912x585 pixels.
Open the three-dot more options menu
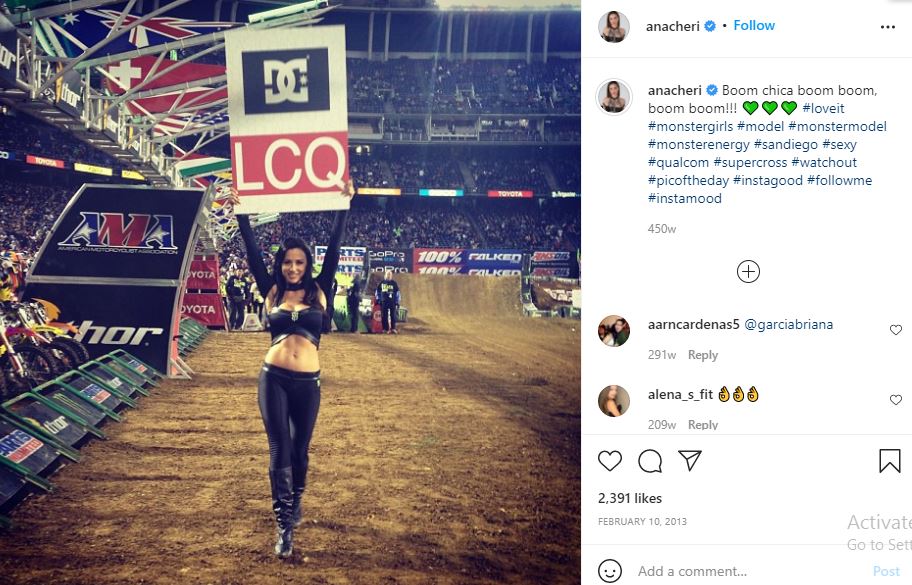point(888,27)
